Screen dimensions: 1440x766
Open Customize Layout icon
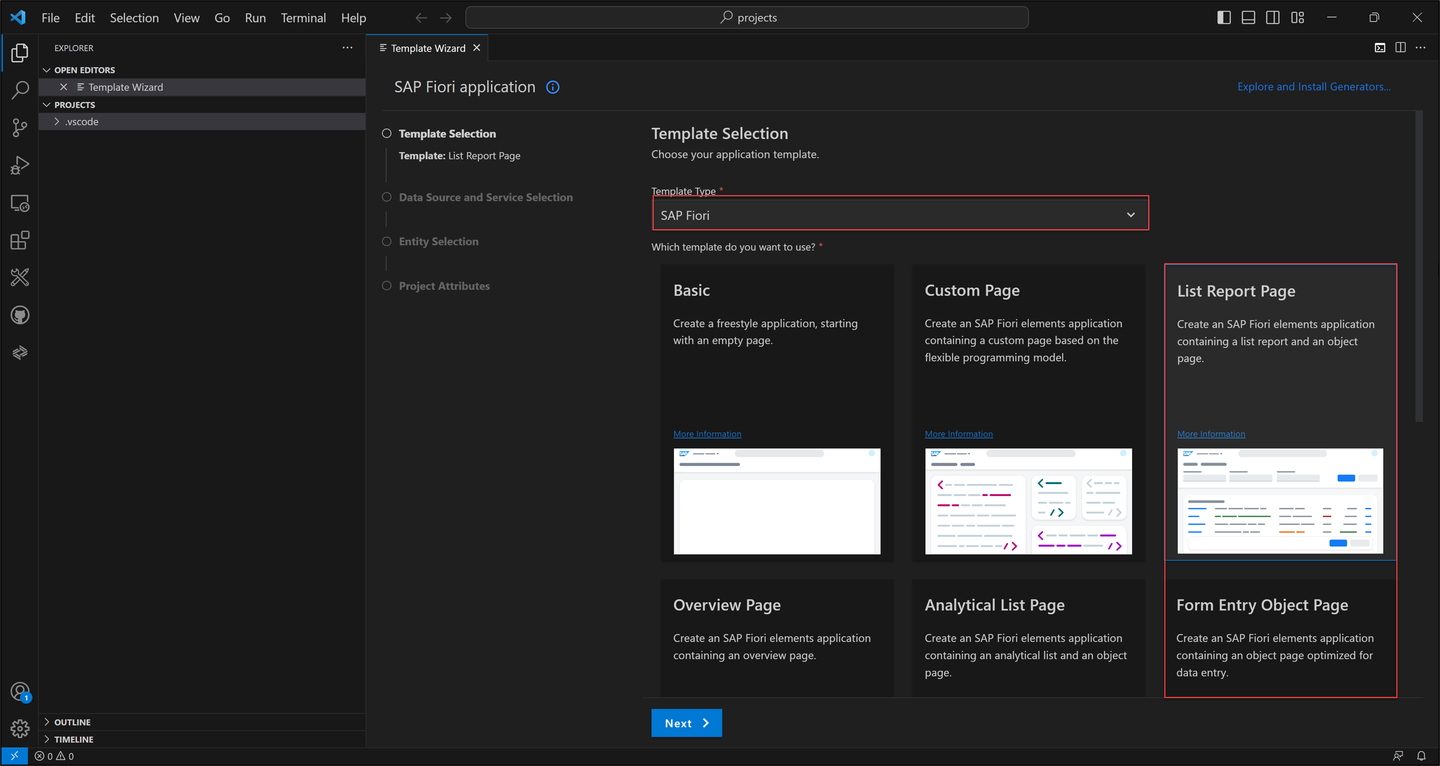pyautogui.click(x=1297, y=17)
